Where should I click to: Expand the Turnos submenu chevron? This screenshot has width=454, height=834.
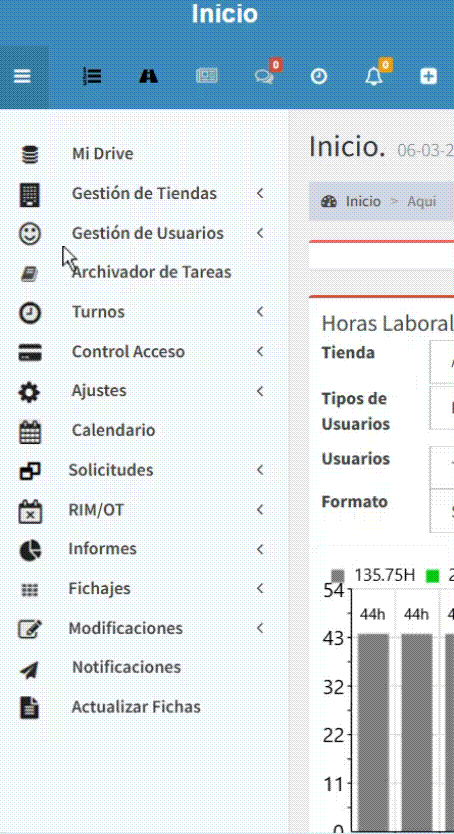(x=260, y=312)
